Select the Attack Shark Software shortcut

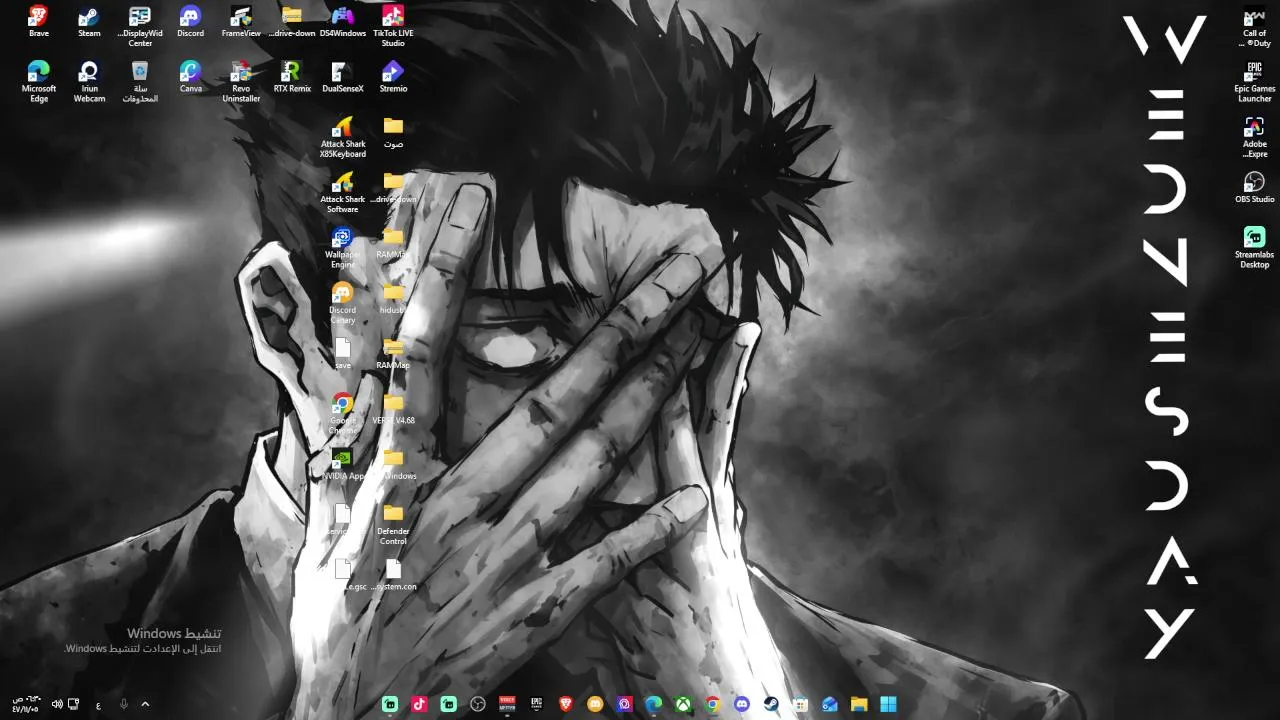click(343, 192)
